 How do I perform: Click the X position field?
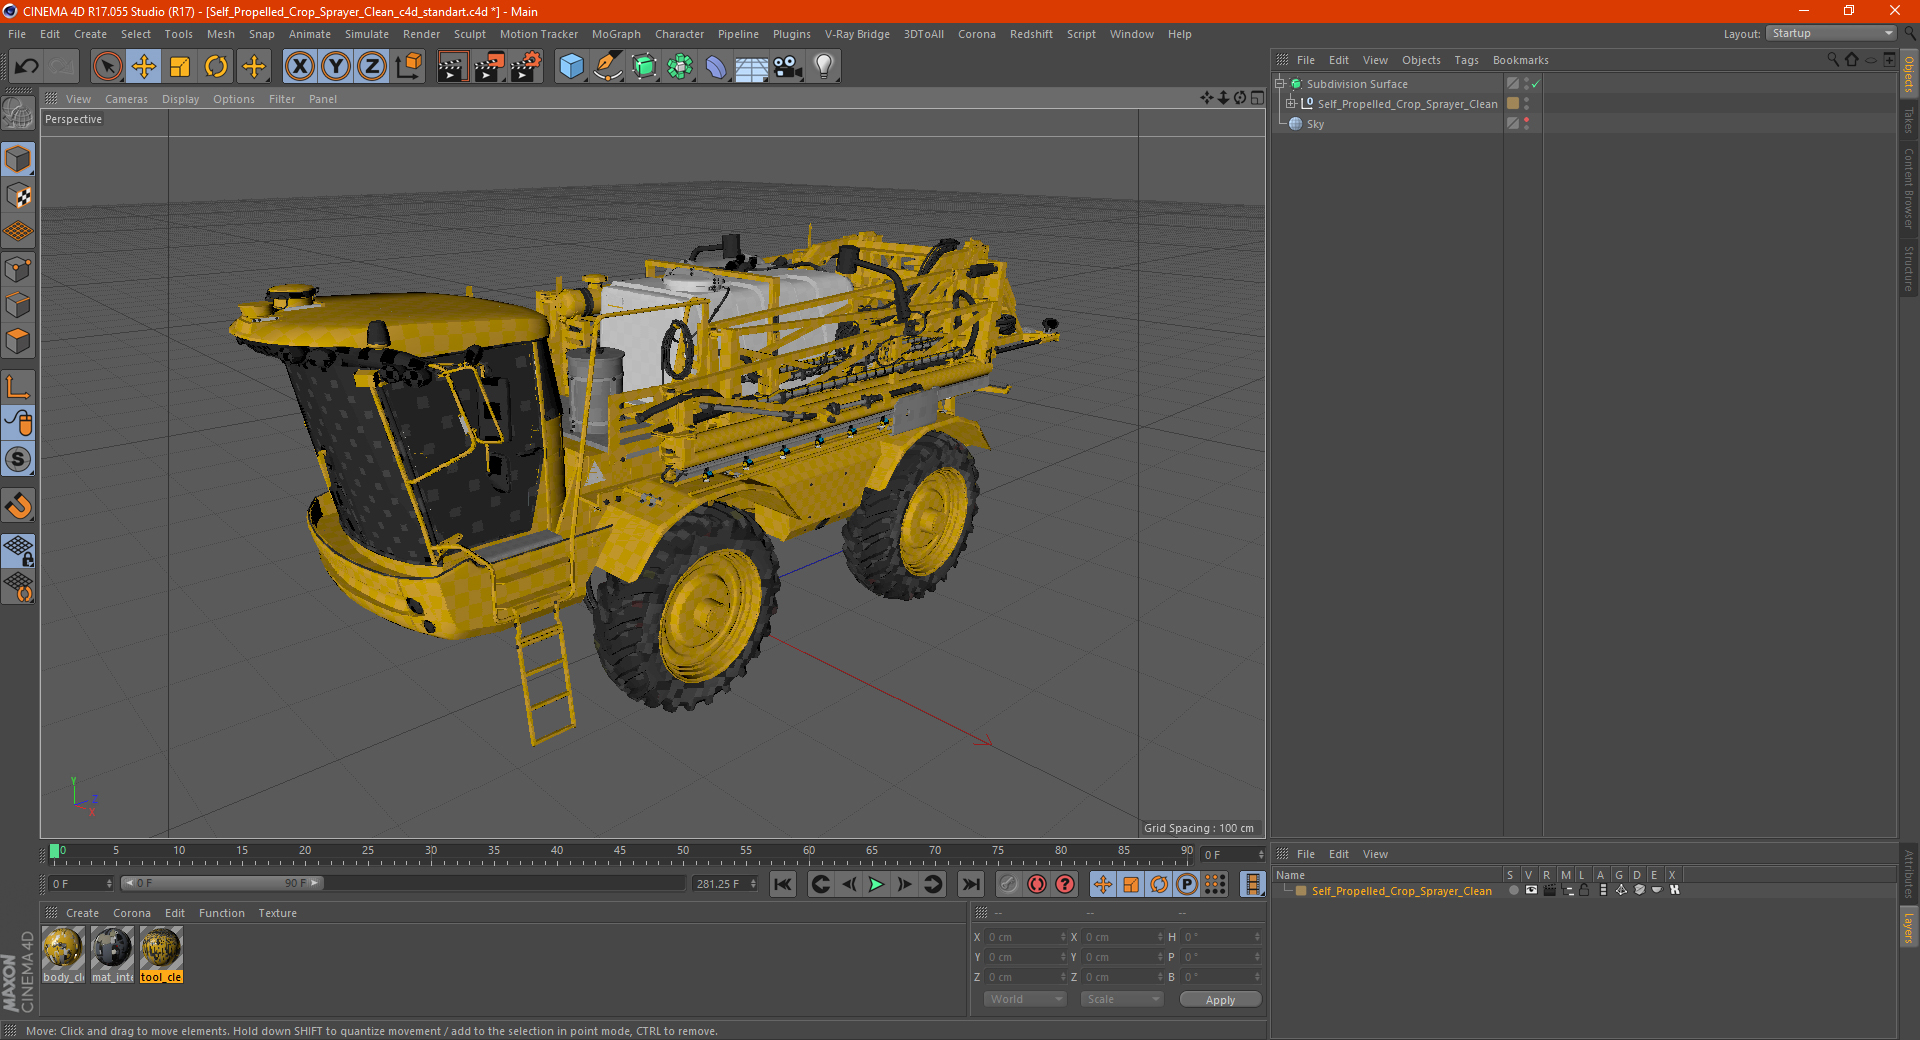tap(1025, 937)
